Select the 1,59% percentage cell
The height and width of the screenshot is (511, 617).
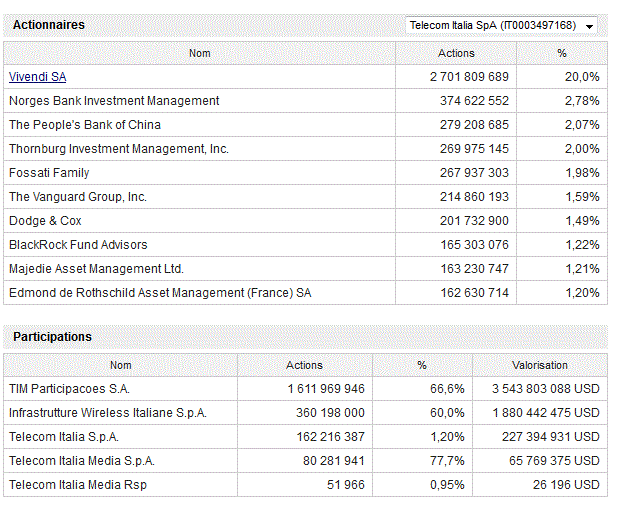coord(582,197)
